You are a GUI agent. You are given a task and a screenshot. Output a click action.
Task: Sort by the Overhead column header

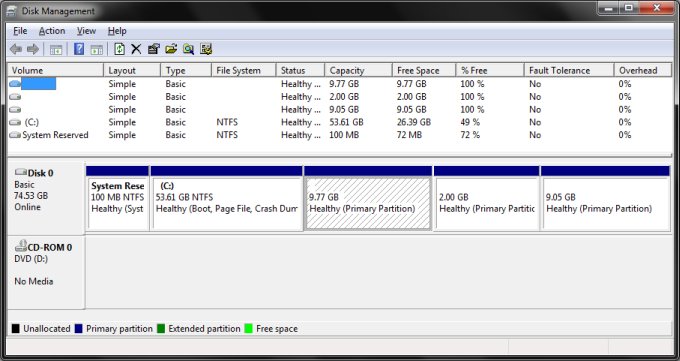(x=643, y=70)
